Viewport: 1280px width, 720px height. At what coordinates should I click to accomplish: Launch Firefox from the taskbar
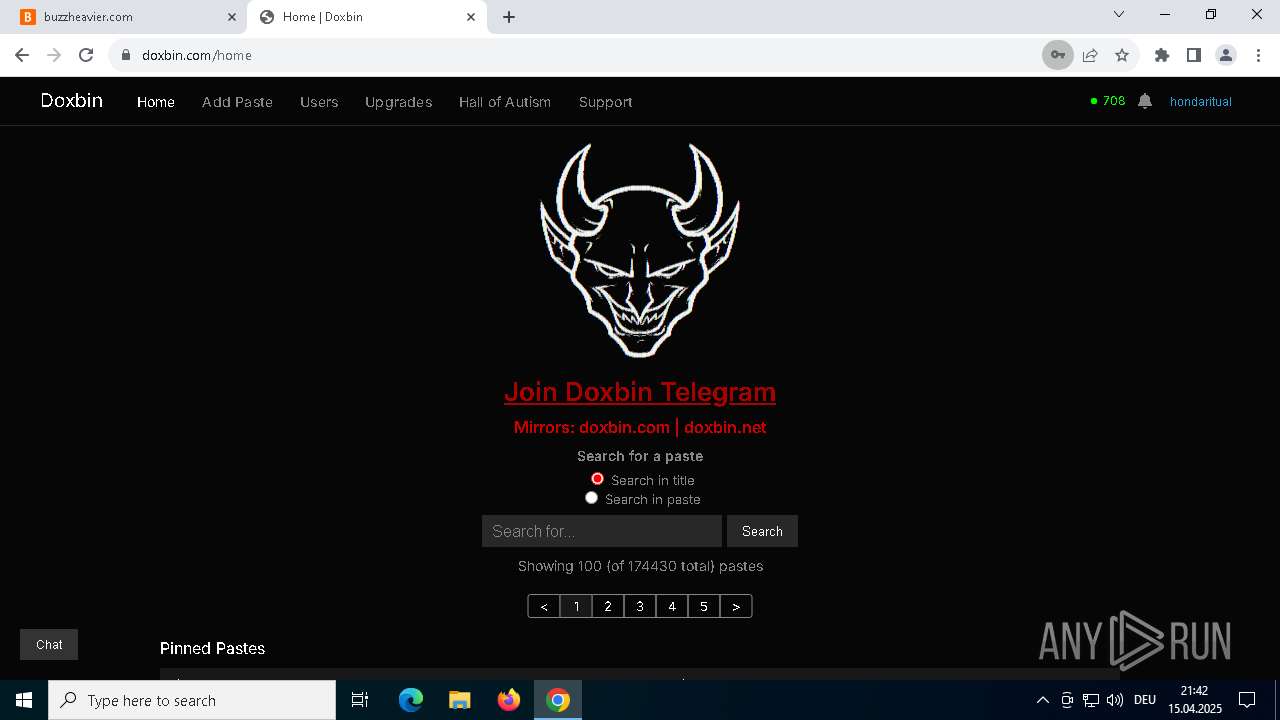pyautogui.click(x=509, y=700)
